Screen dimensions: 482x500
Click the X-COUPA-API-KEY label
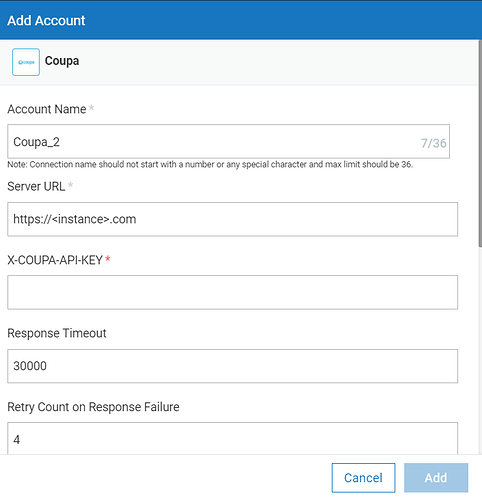point(55,260)
